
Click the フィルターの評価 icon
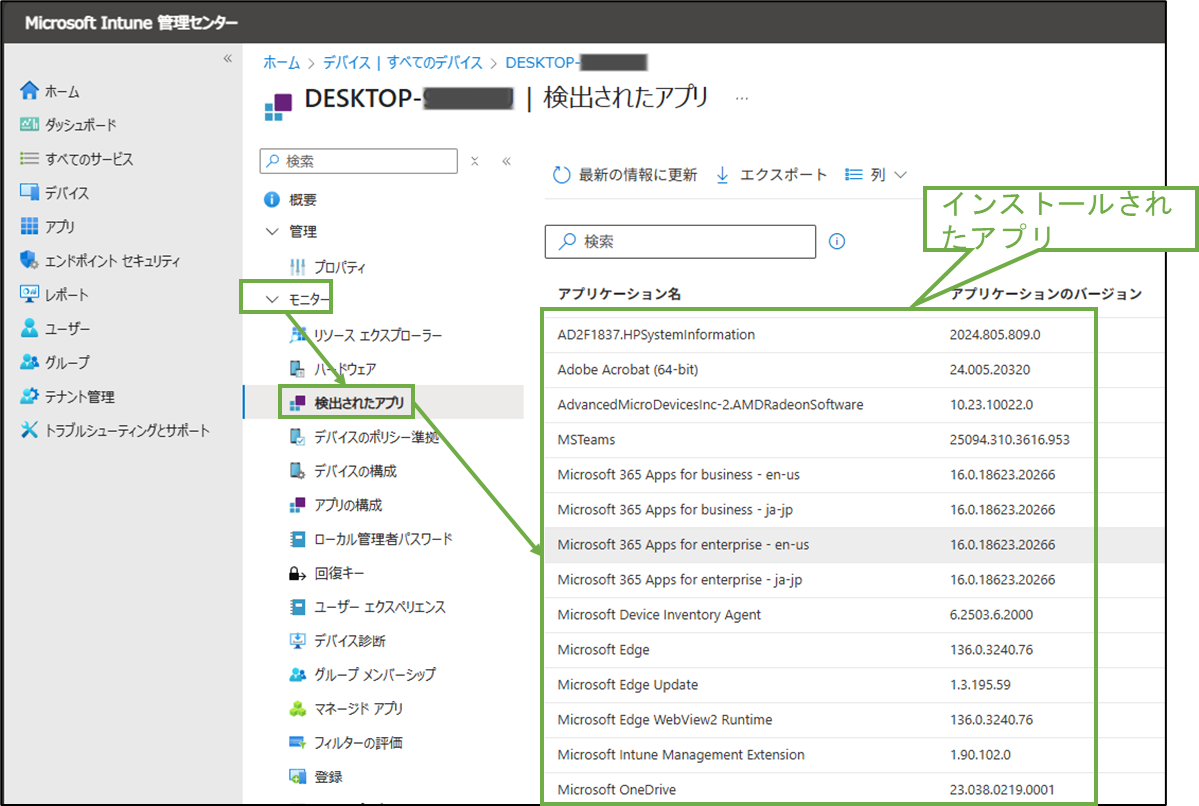click(297, 742)
